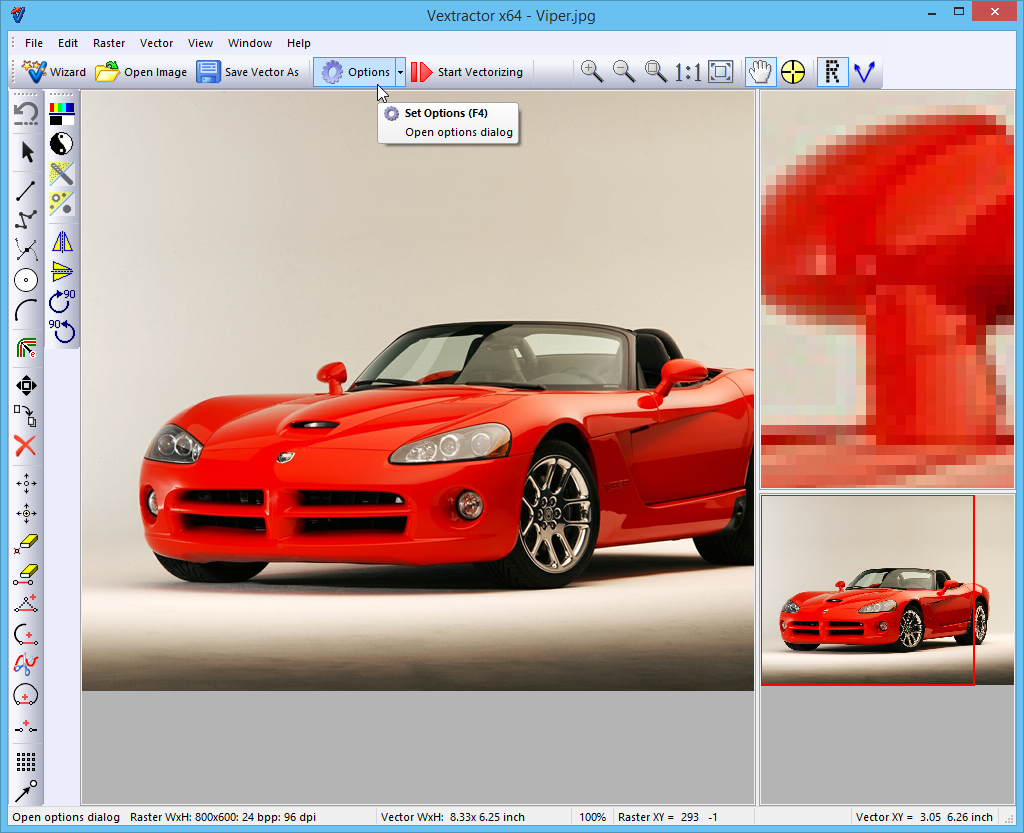The width and height of the screenshot is (1024, 833).
Task: Pick the circle drawing tool
Action: click(27, 280)
